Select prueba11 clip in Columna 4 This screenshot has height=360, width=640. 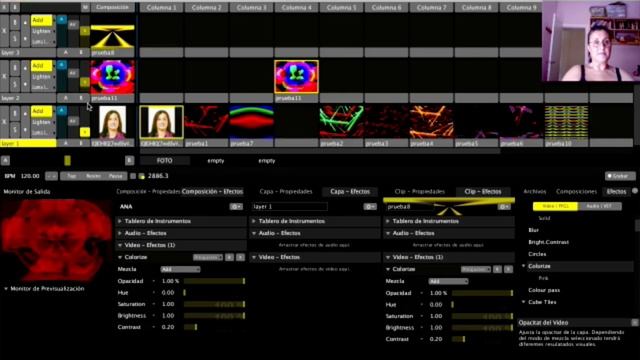pos(296,77)
